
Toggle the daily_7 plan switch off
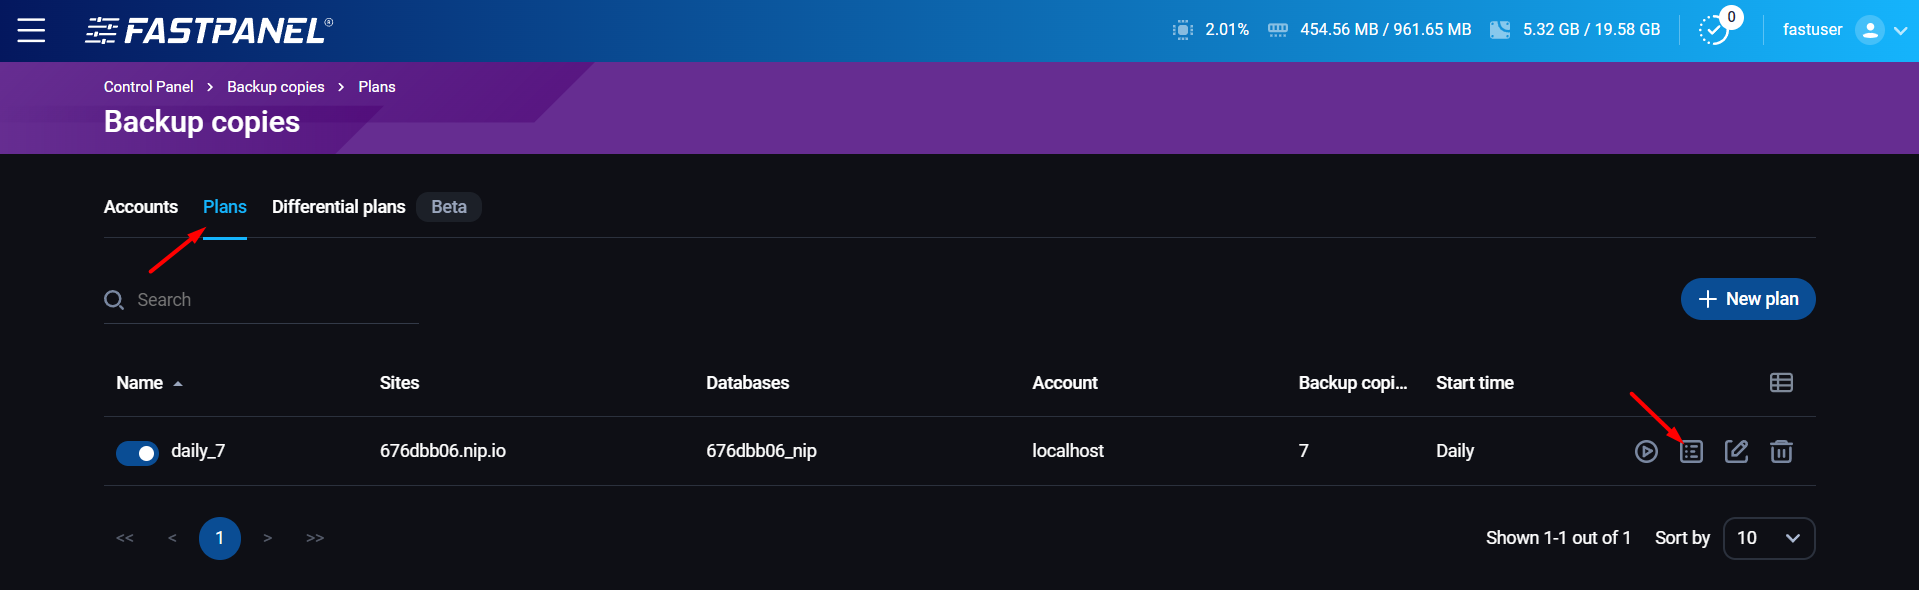pyautogui.click(x=137, y=453)
